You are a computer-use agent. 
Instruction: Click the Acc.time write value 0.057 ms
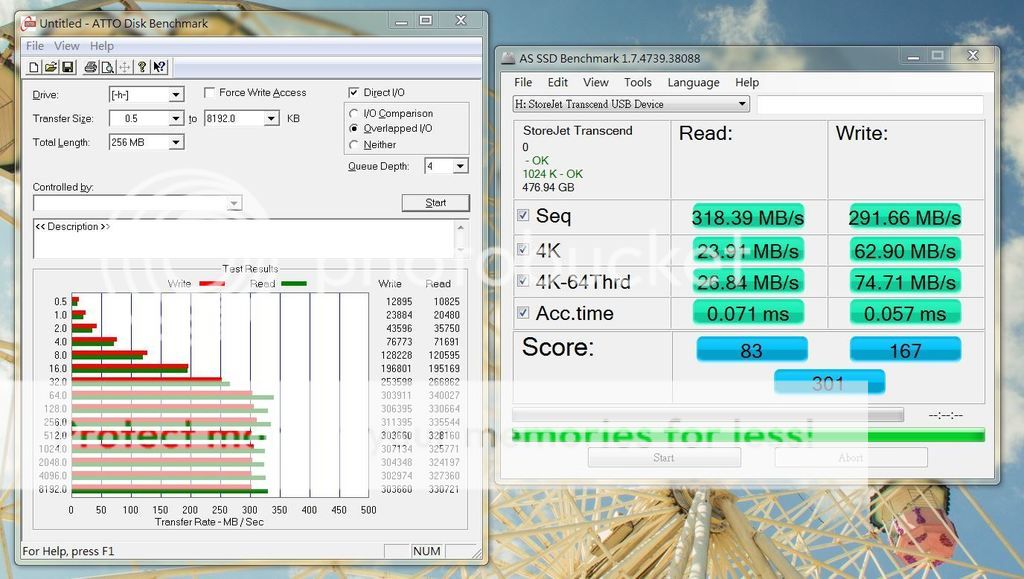coord(905,313)
